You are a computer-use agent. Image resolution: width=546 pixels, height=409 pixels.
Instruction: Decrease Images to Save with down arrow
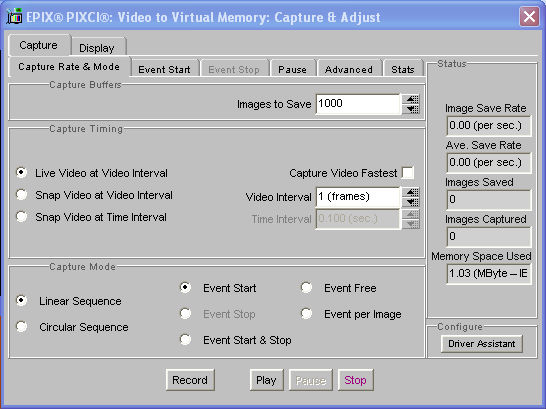411,109
